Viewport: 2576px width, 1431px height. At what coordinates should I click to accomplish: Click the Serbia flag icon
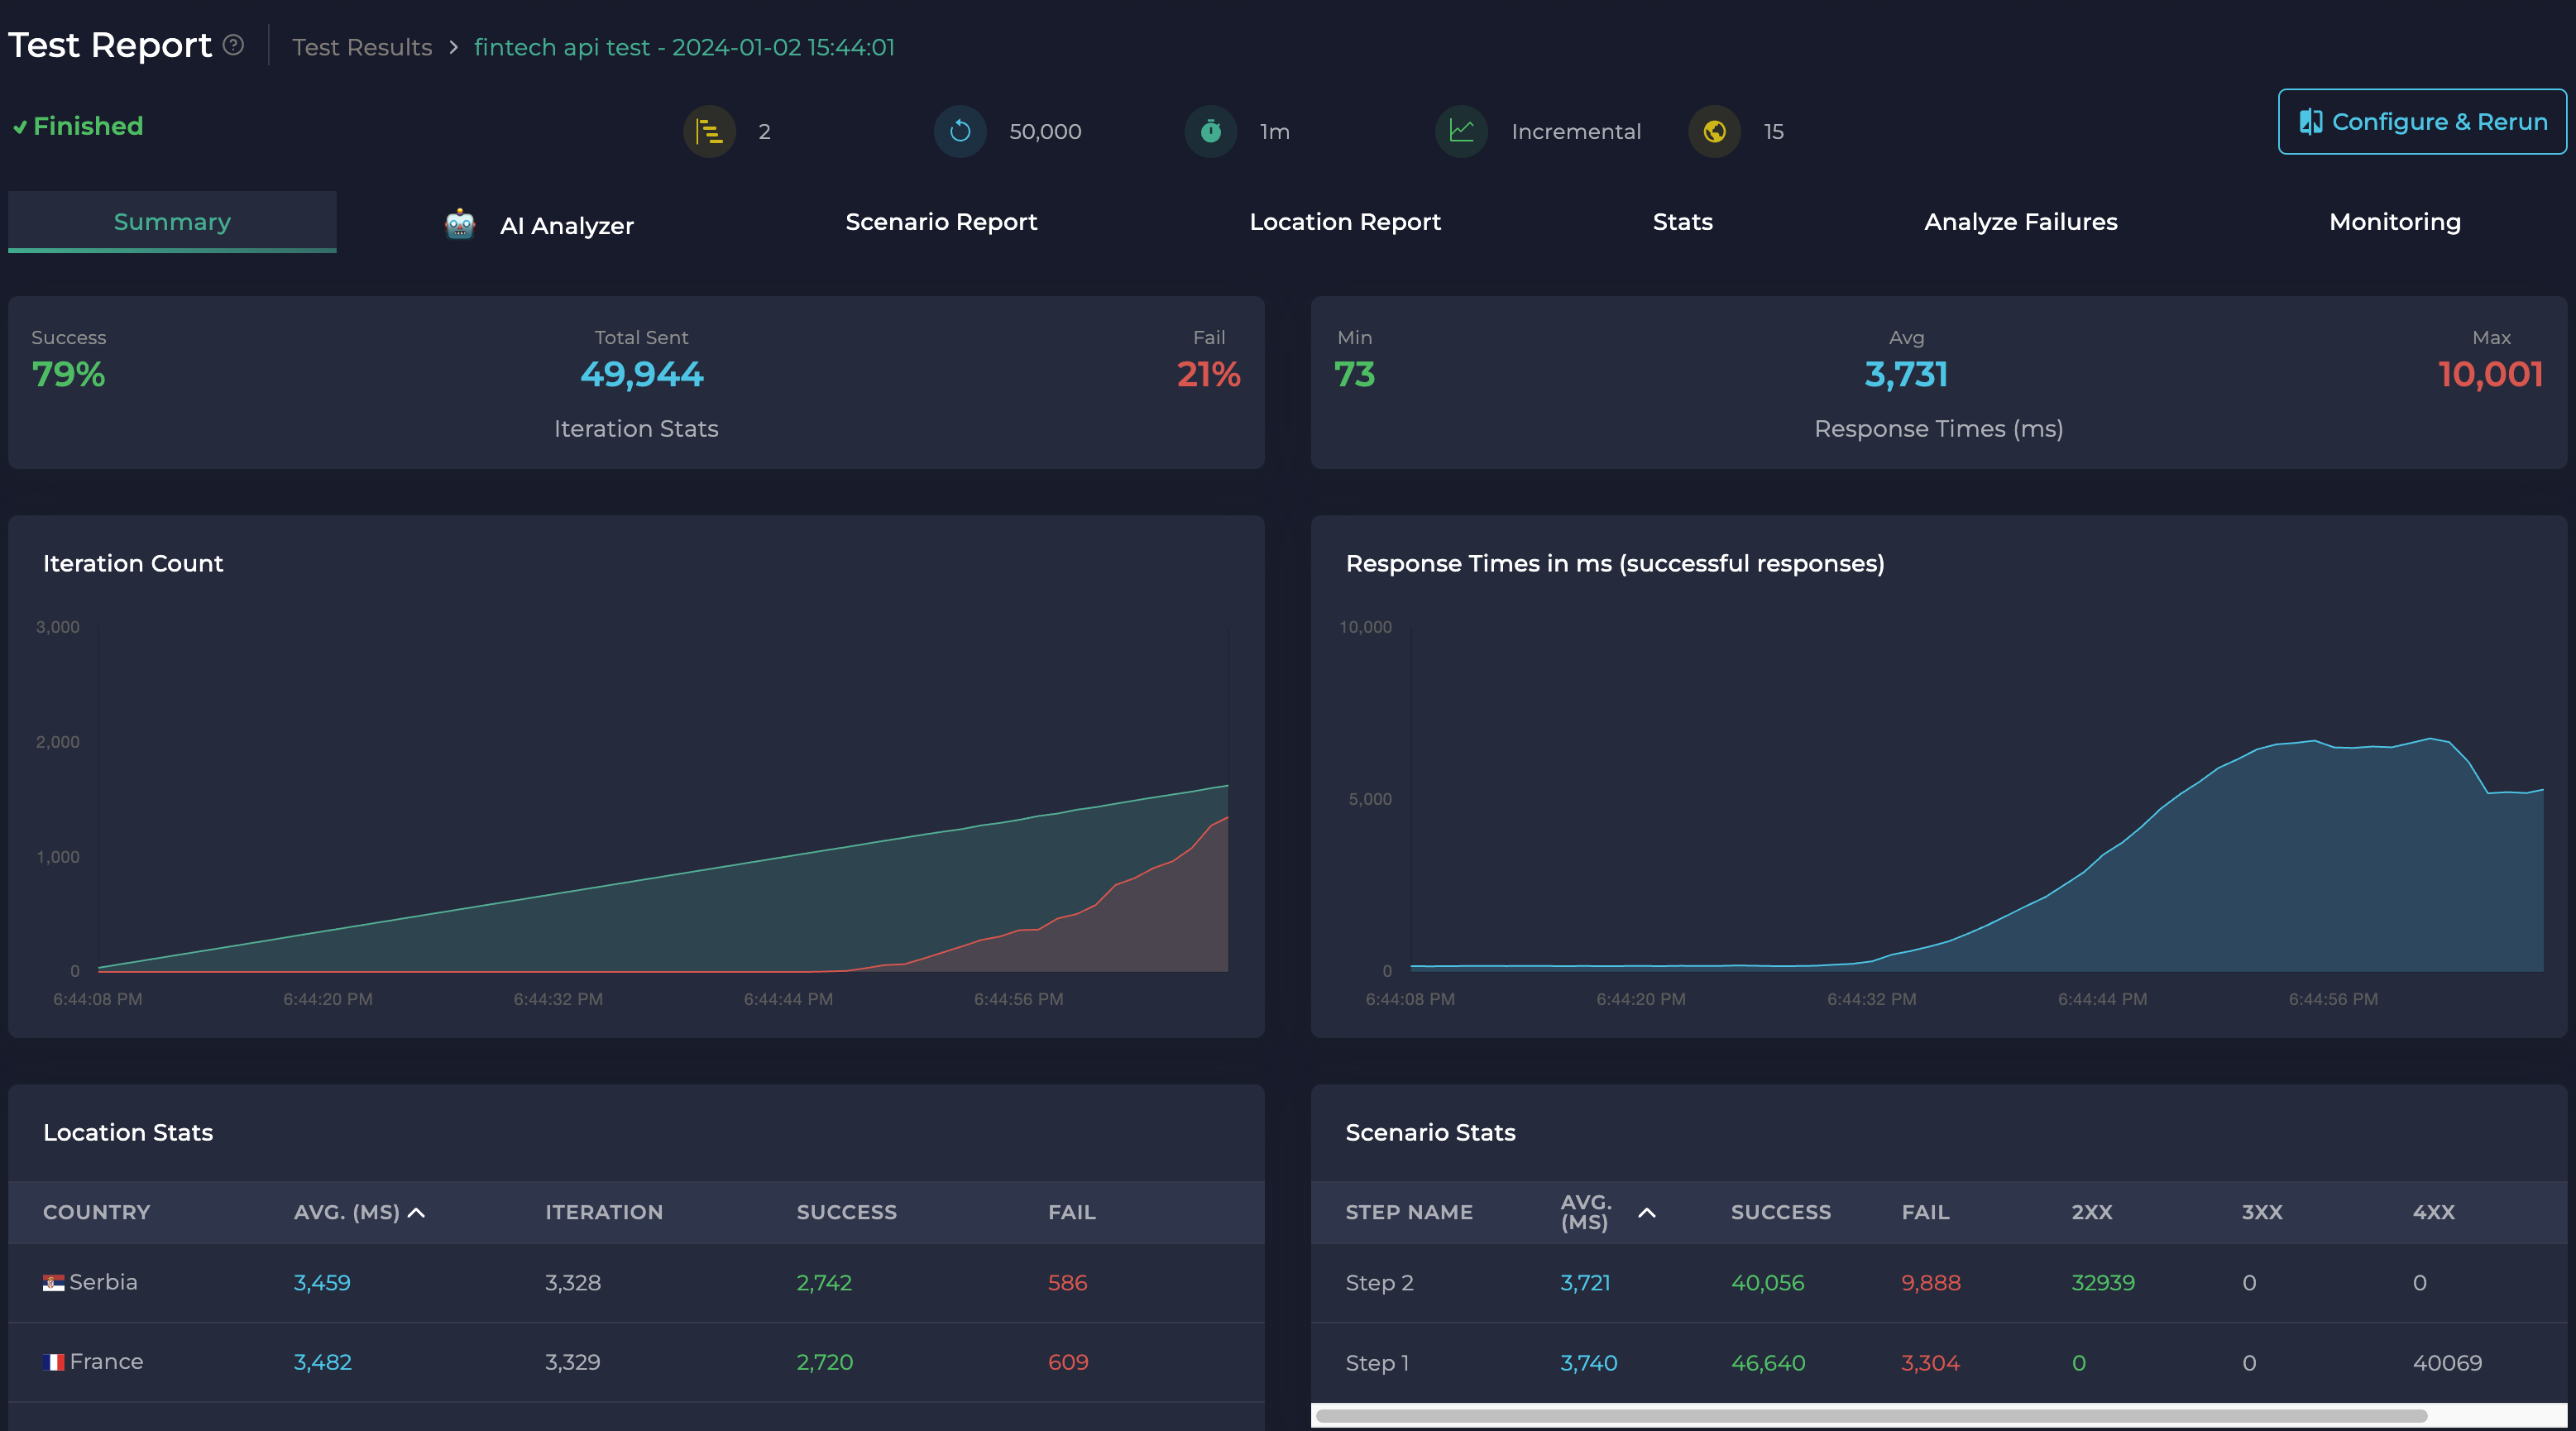pyautogui.click(x=53, y=1282)
